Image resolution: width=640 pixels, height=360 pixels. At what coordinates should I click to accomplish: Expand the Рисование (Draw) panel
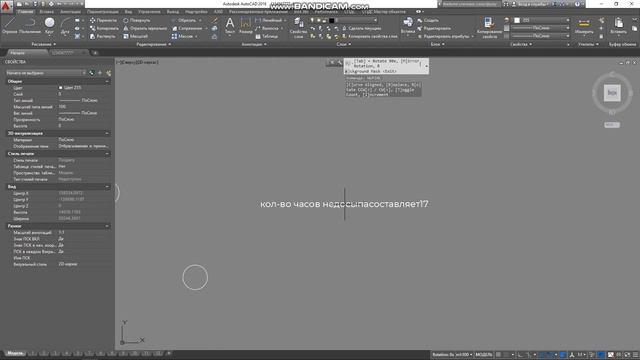coord(44,44)
